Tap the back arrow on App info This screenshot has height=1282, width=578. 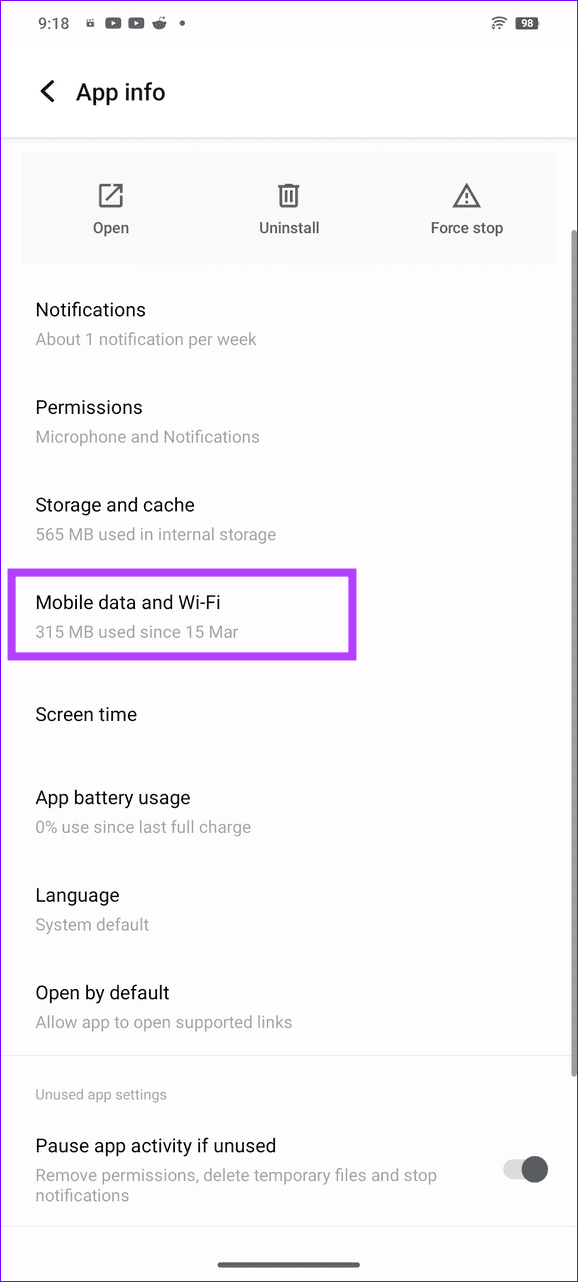(x=47, y=91)
